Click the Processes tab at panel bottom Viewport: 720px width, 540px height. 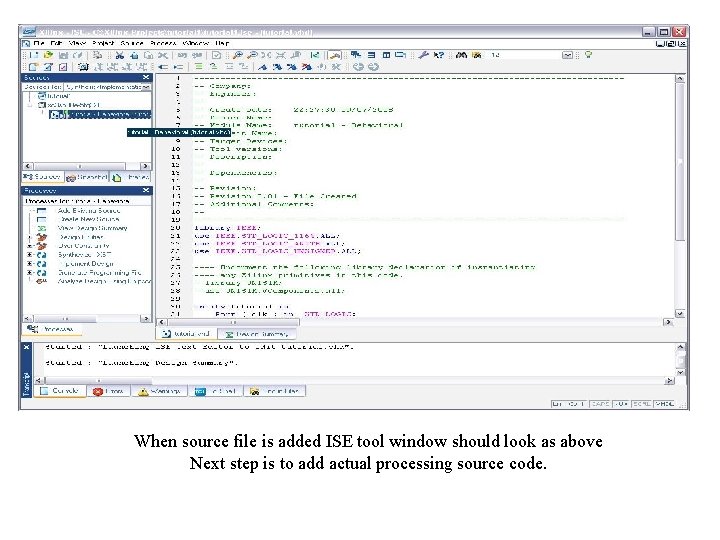52,329
